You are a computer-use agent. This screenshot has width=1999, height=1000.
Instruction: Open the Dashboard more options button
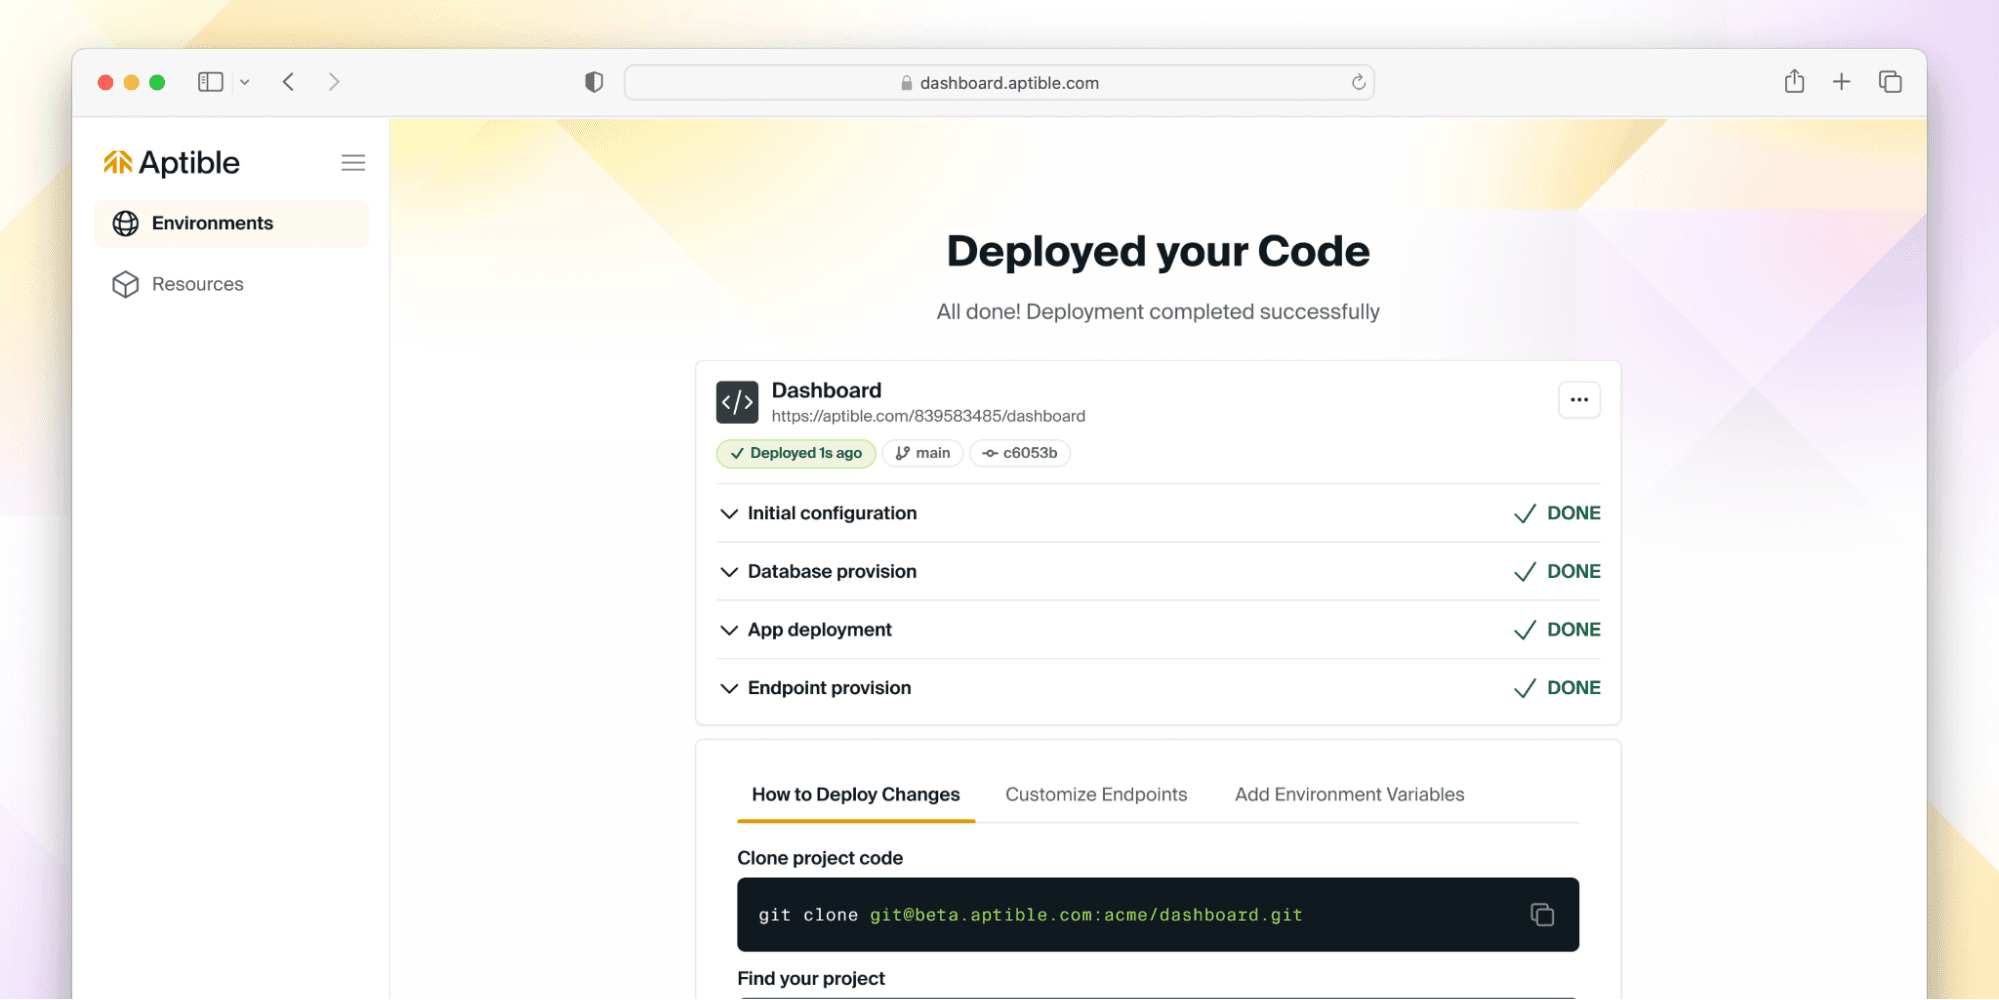point(1579,400)
